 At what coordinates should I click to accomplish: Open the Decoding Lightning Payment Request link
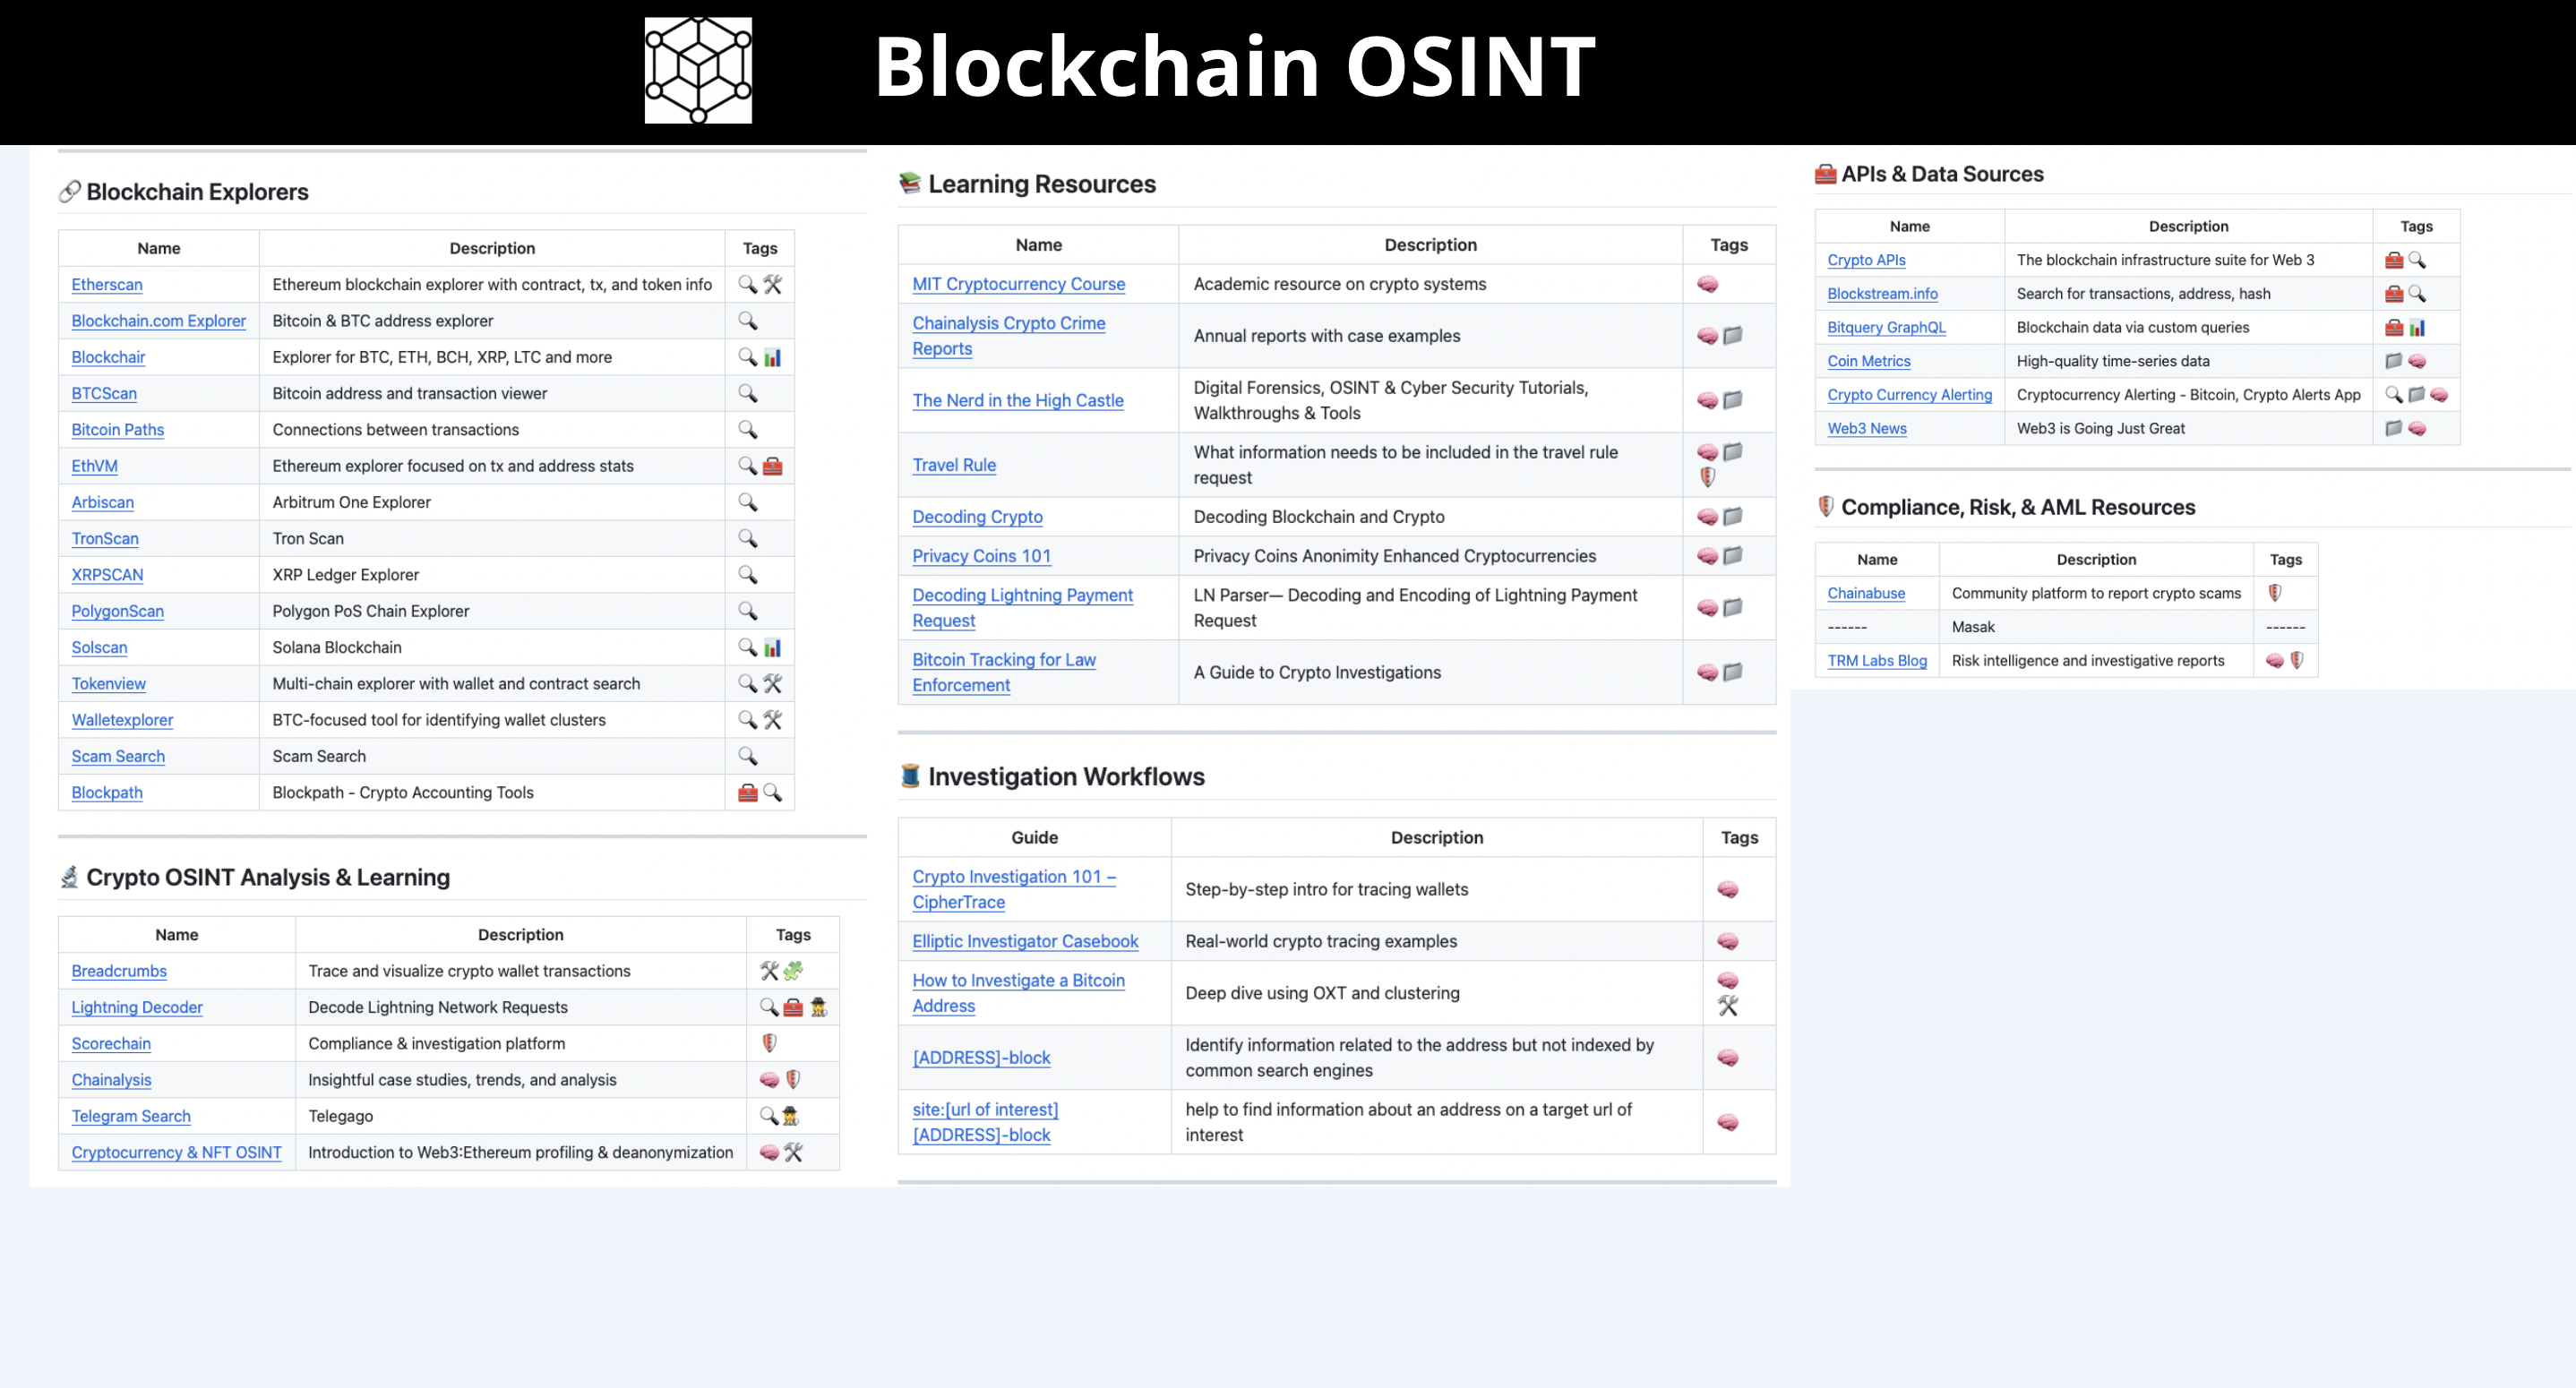point(1023,608)
